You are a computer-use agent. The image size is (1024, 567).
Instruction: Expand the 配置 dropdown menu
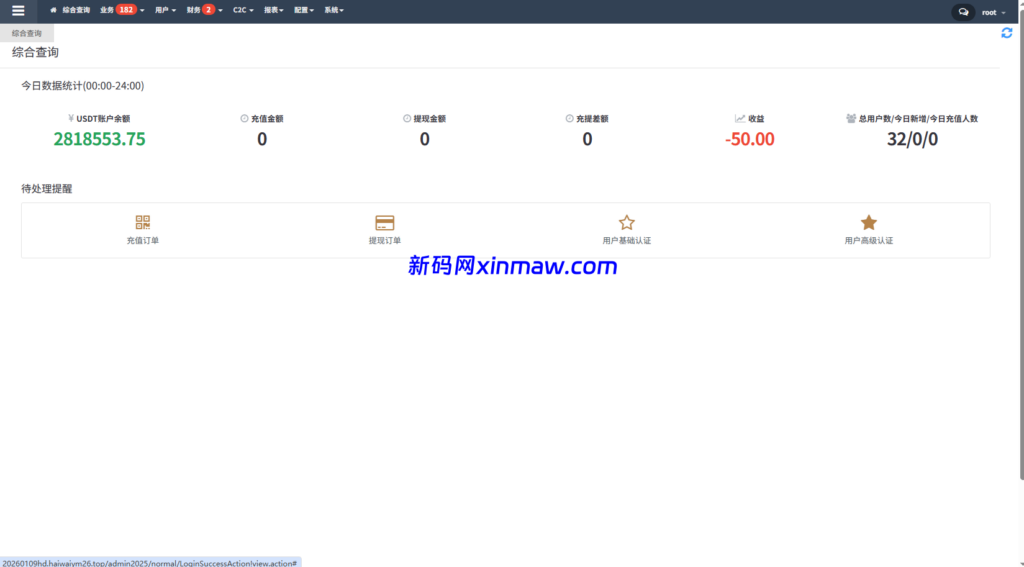[304, 10]
